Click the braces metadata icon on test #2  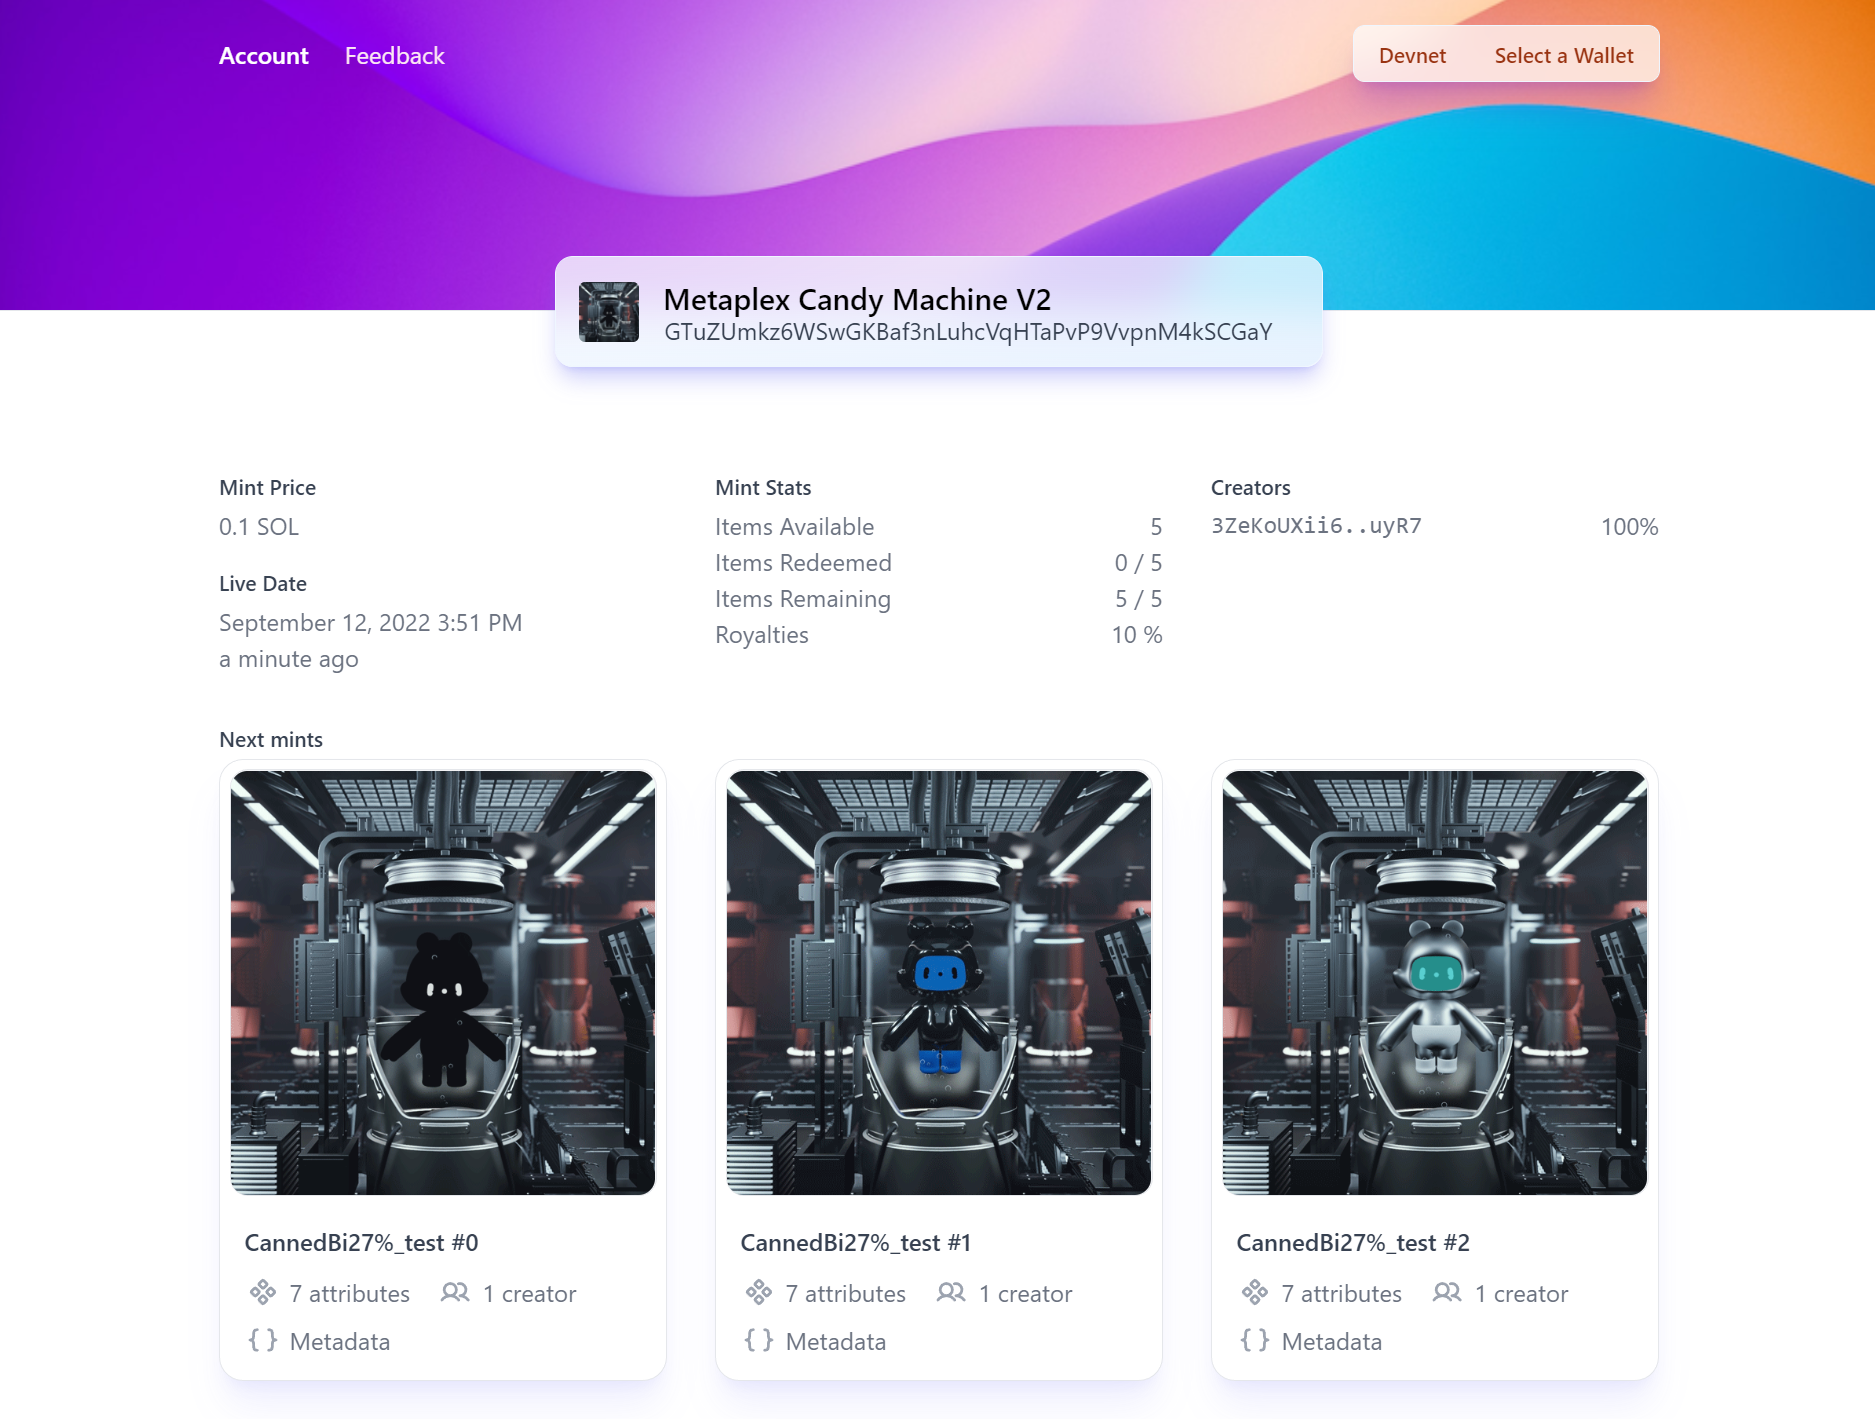coord(1255,1340)
